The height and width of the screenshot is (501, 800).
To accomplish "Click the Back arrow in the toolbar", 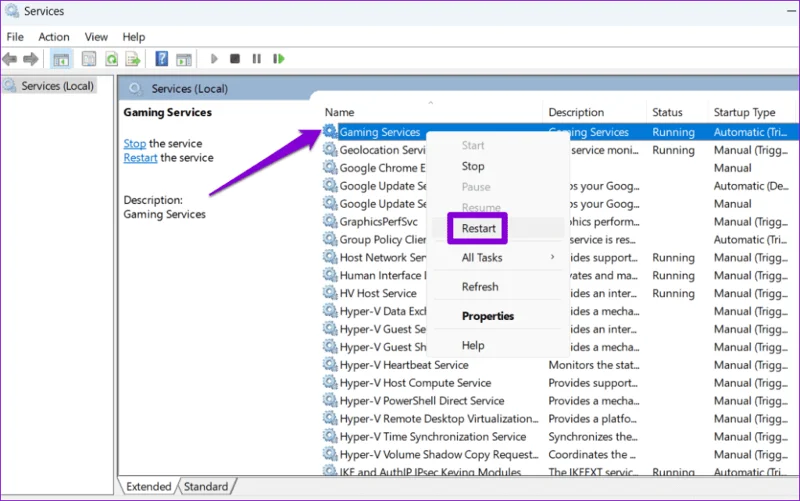I will coord(10,59).
